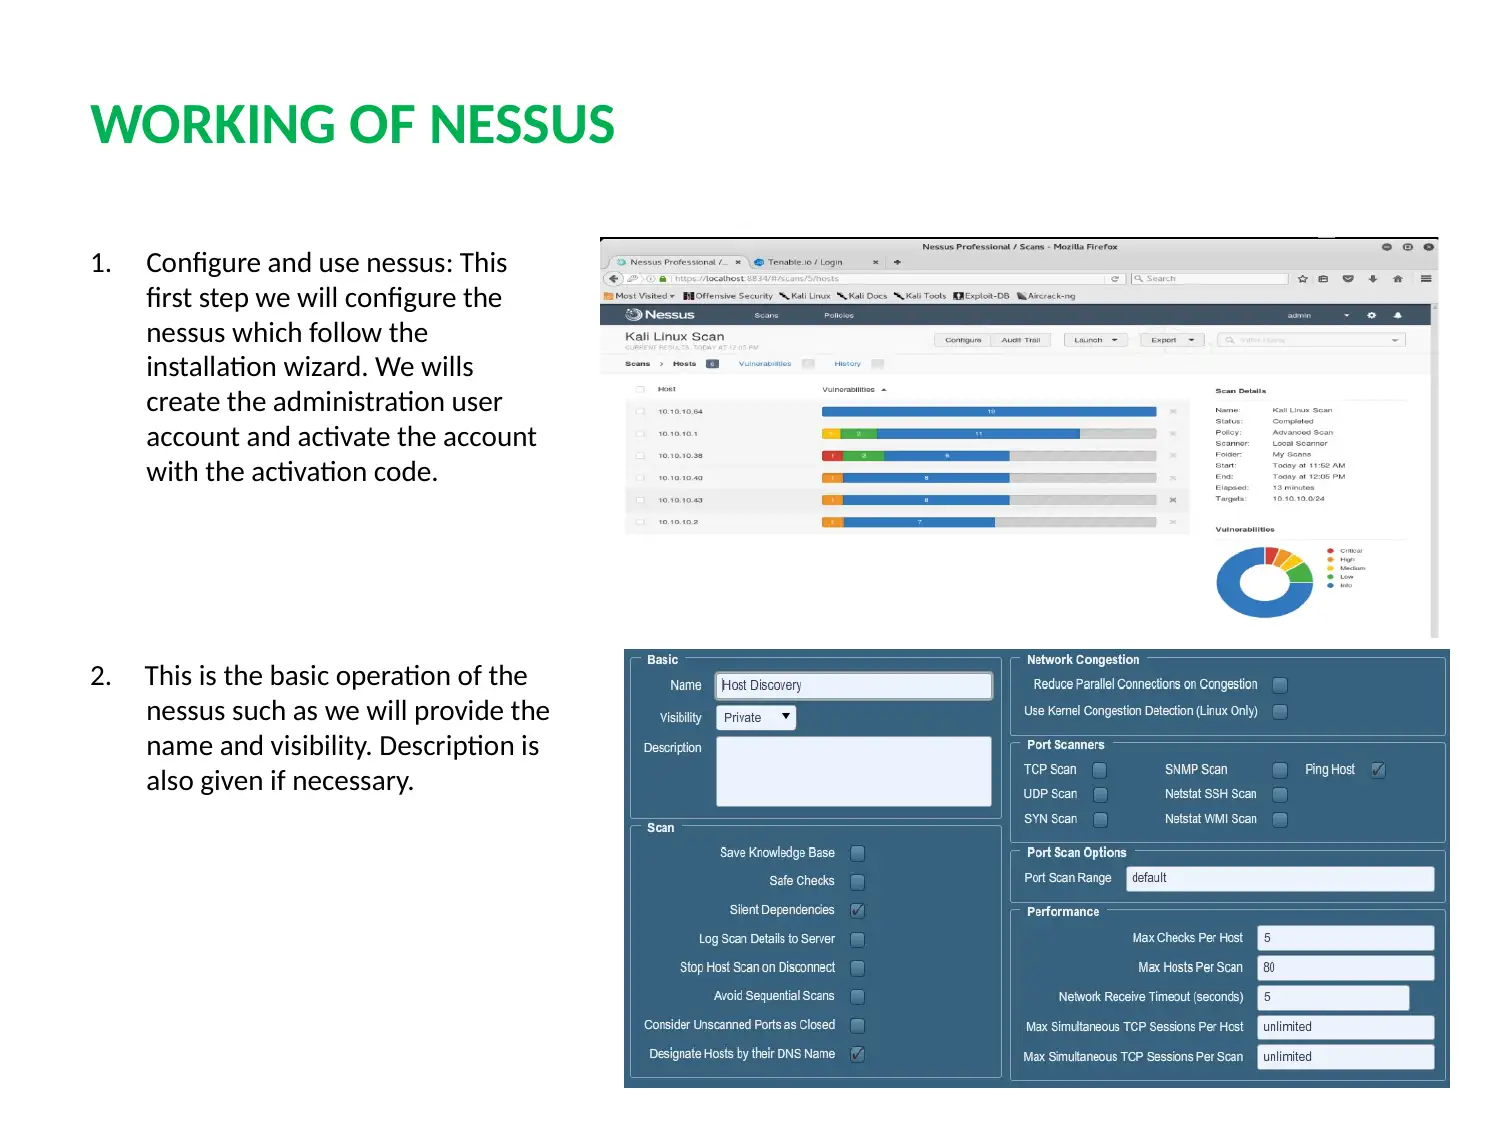Image resolution: width=1500 pixels, height=1125 pixels.
Task: Open a new Firefox tab with plus icon
Action: click(897, 262)
